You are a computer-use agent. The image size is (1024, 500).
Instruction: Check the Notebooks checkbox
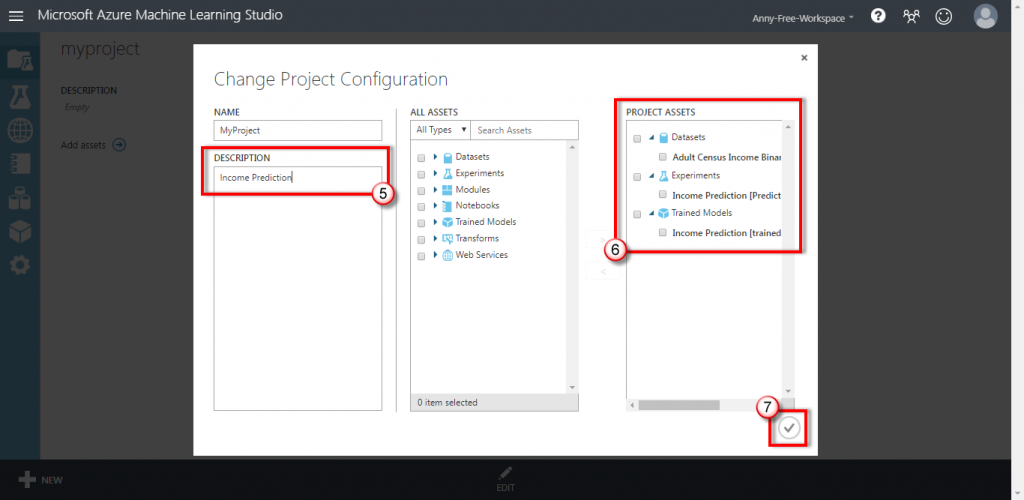point(421,207)
